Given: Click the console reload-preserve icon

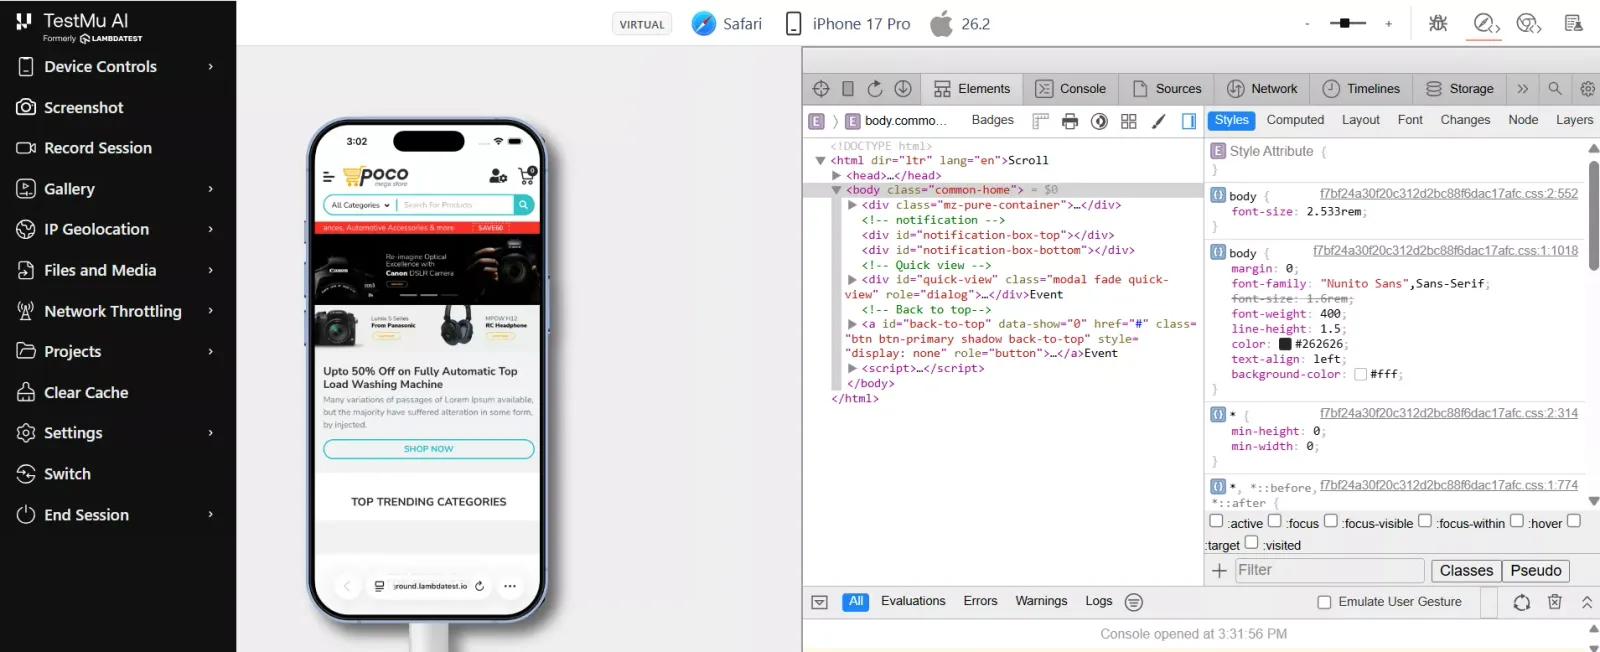Looking at the screenshot, I should pyautogui.click(x=1522, y=602).
